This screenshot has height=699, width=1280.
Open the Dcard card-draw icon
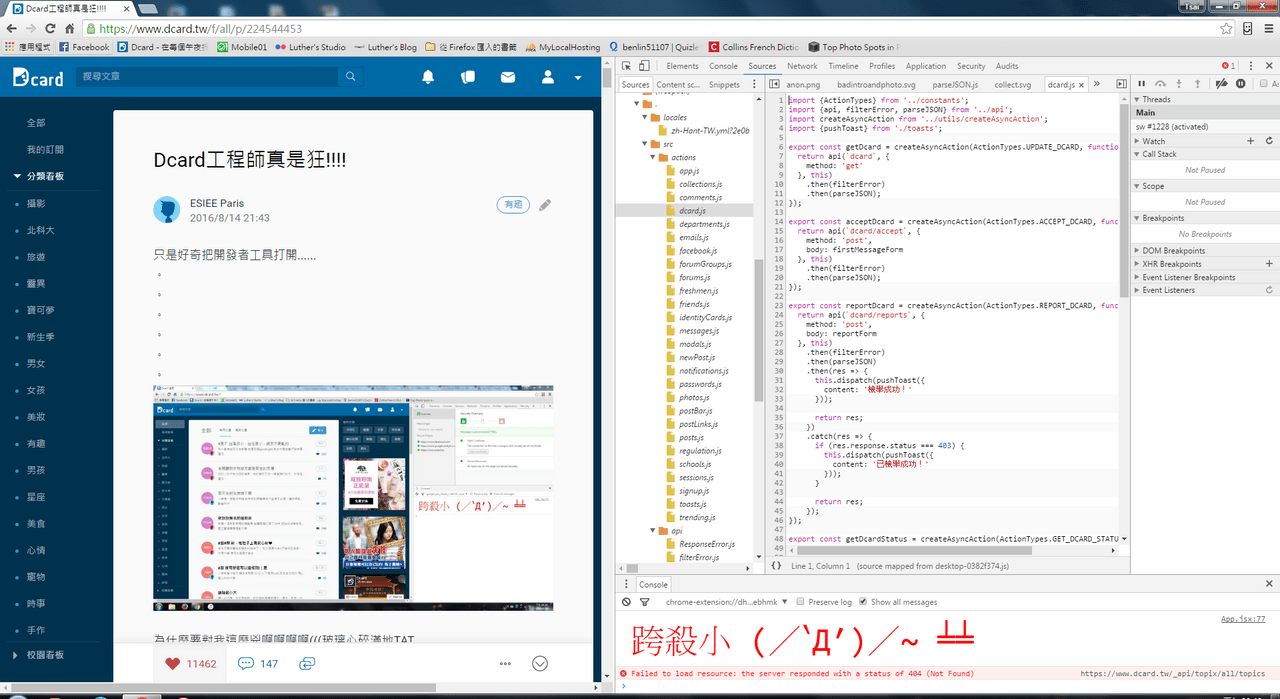[467, 77]
